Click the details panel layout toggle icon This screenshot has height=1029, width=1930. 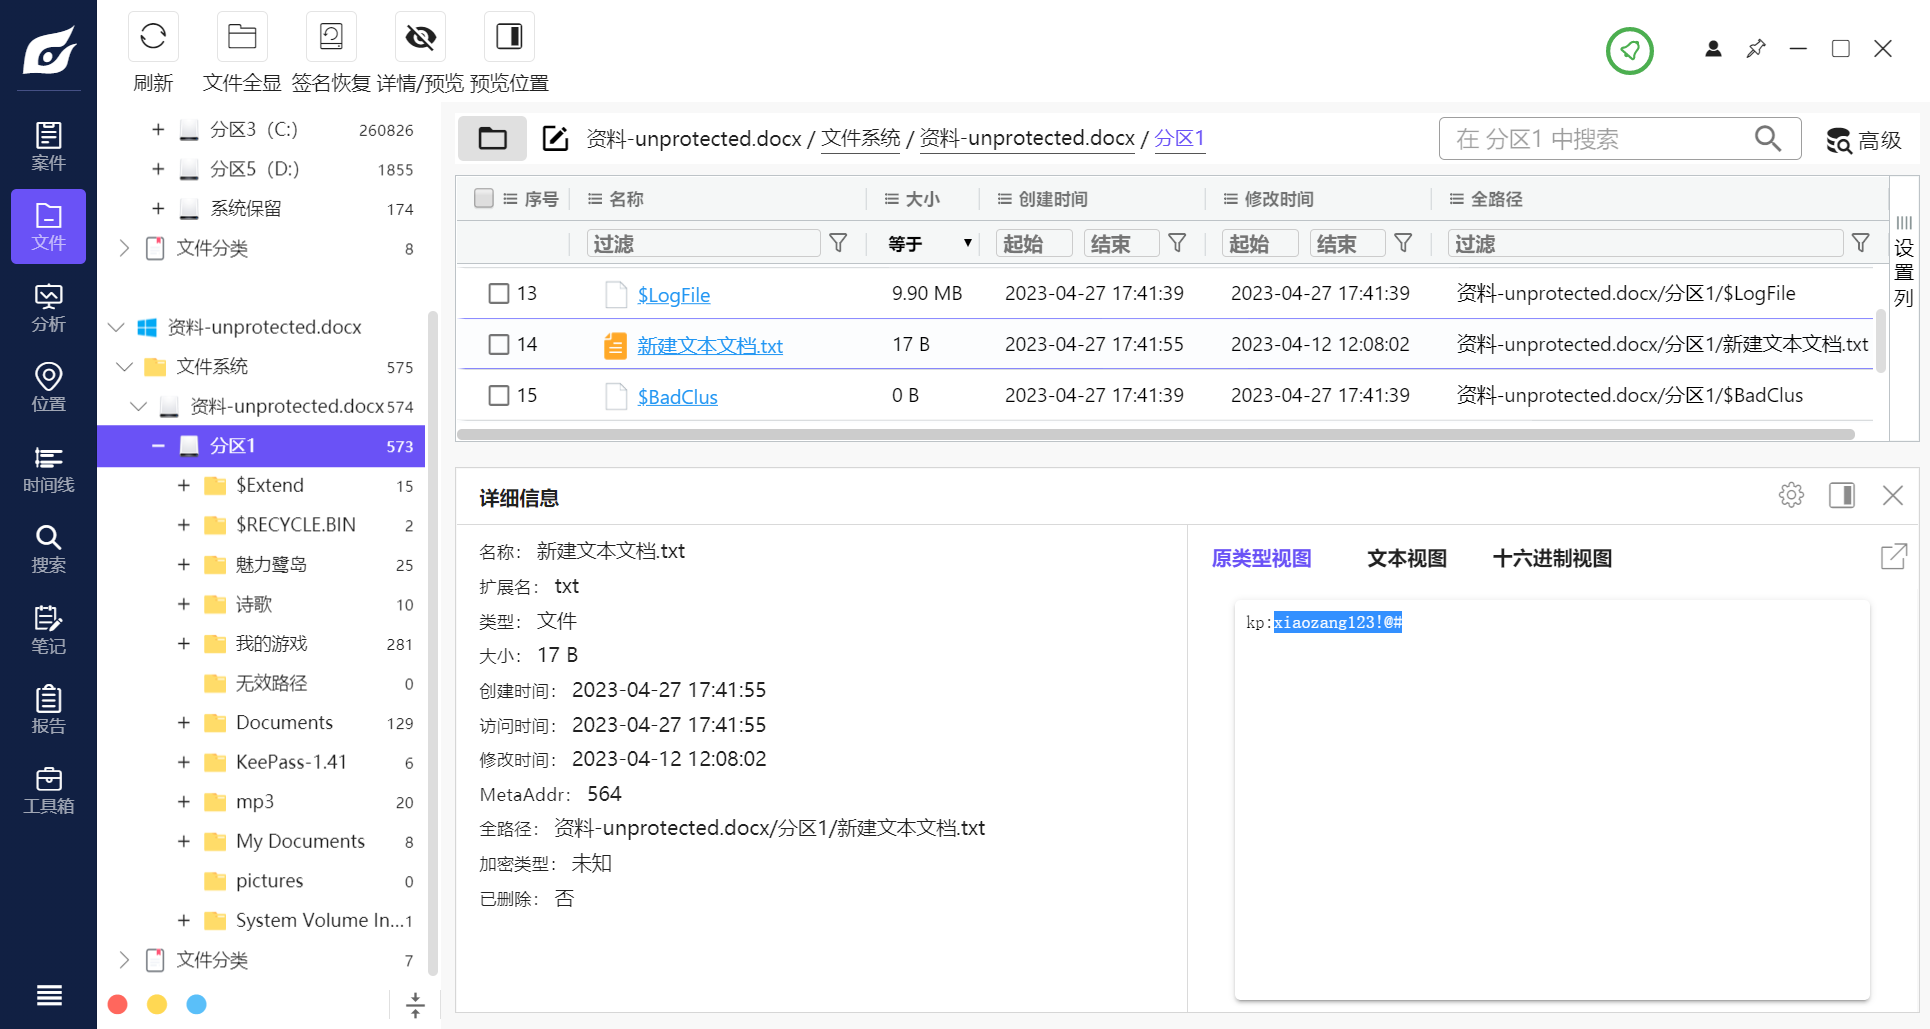(x=1842, y=495)
